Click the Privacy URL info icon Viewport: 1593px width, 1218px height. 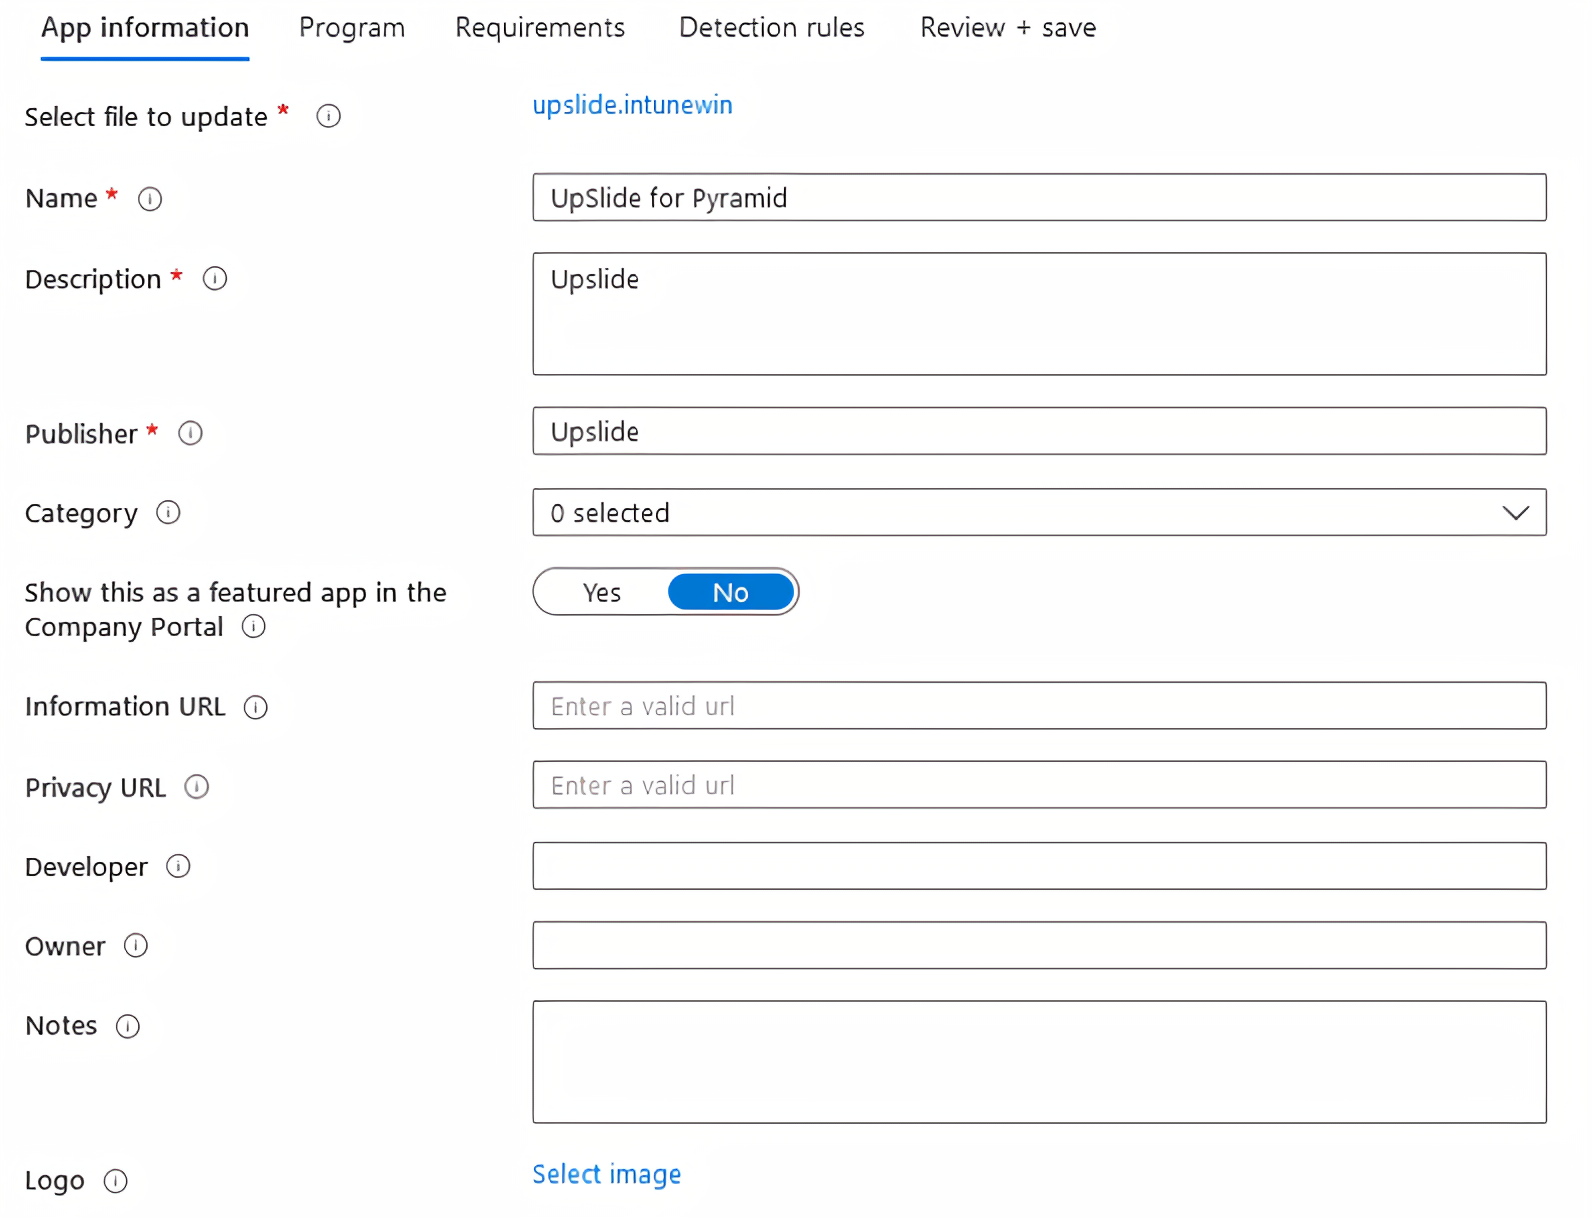pyautogui.click(x=197, y=787)
